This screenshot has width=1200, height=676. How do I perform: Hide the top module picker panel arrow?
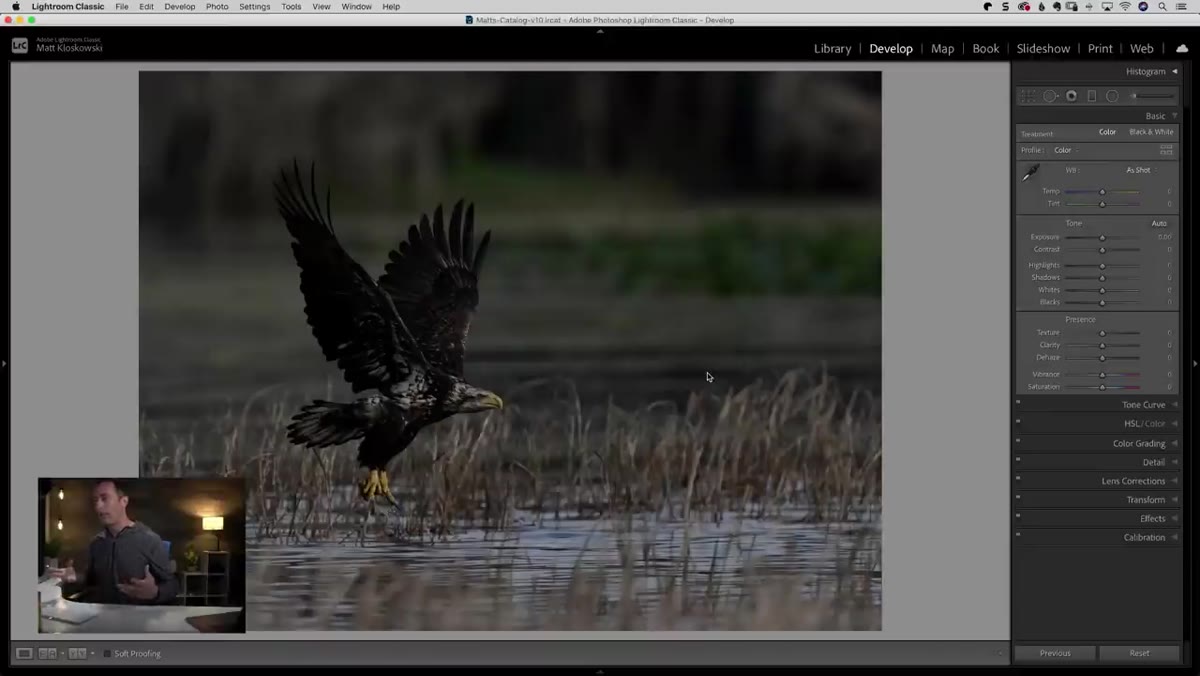(x=600, y=31)
